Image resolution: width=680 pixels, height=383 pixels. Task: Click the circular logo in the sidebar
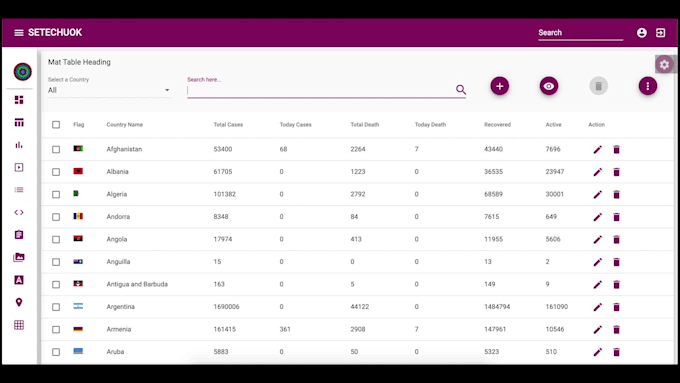pos(23,72)
